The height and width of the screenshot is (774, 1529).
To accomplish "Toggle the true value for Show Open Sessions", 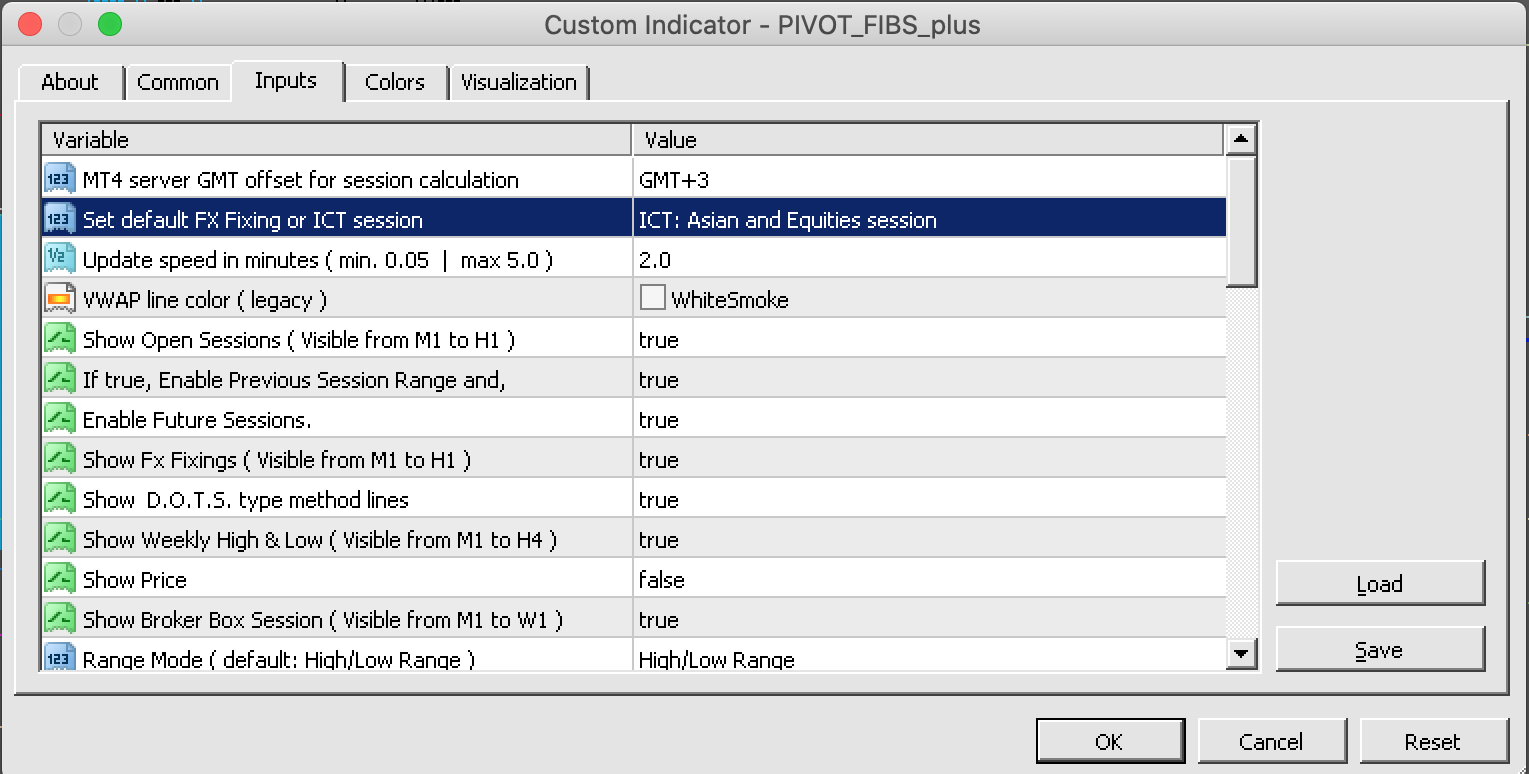I will point(659,340).
